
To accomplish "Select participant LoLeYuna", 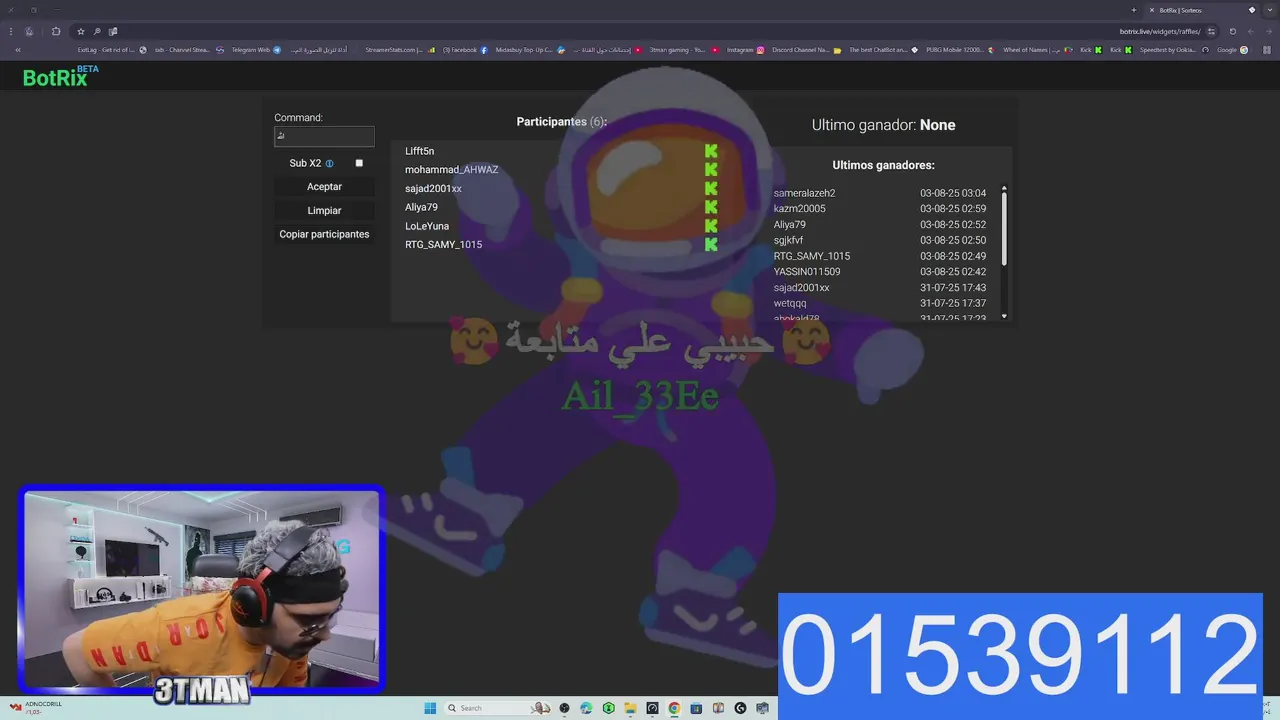I will (x=427, y=226).
